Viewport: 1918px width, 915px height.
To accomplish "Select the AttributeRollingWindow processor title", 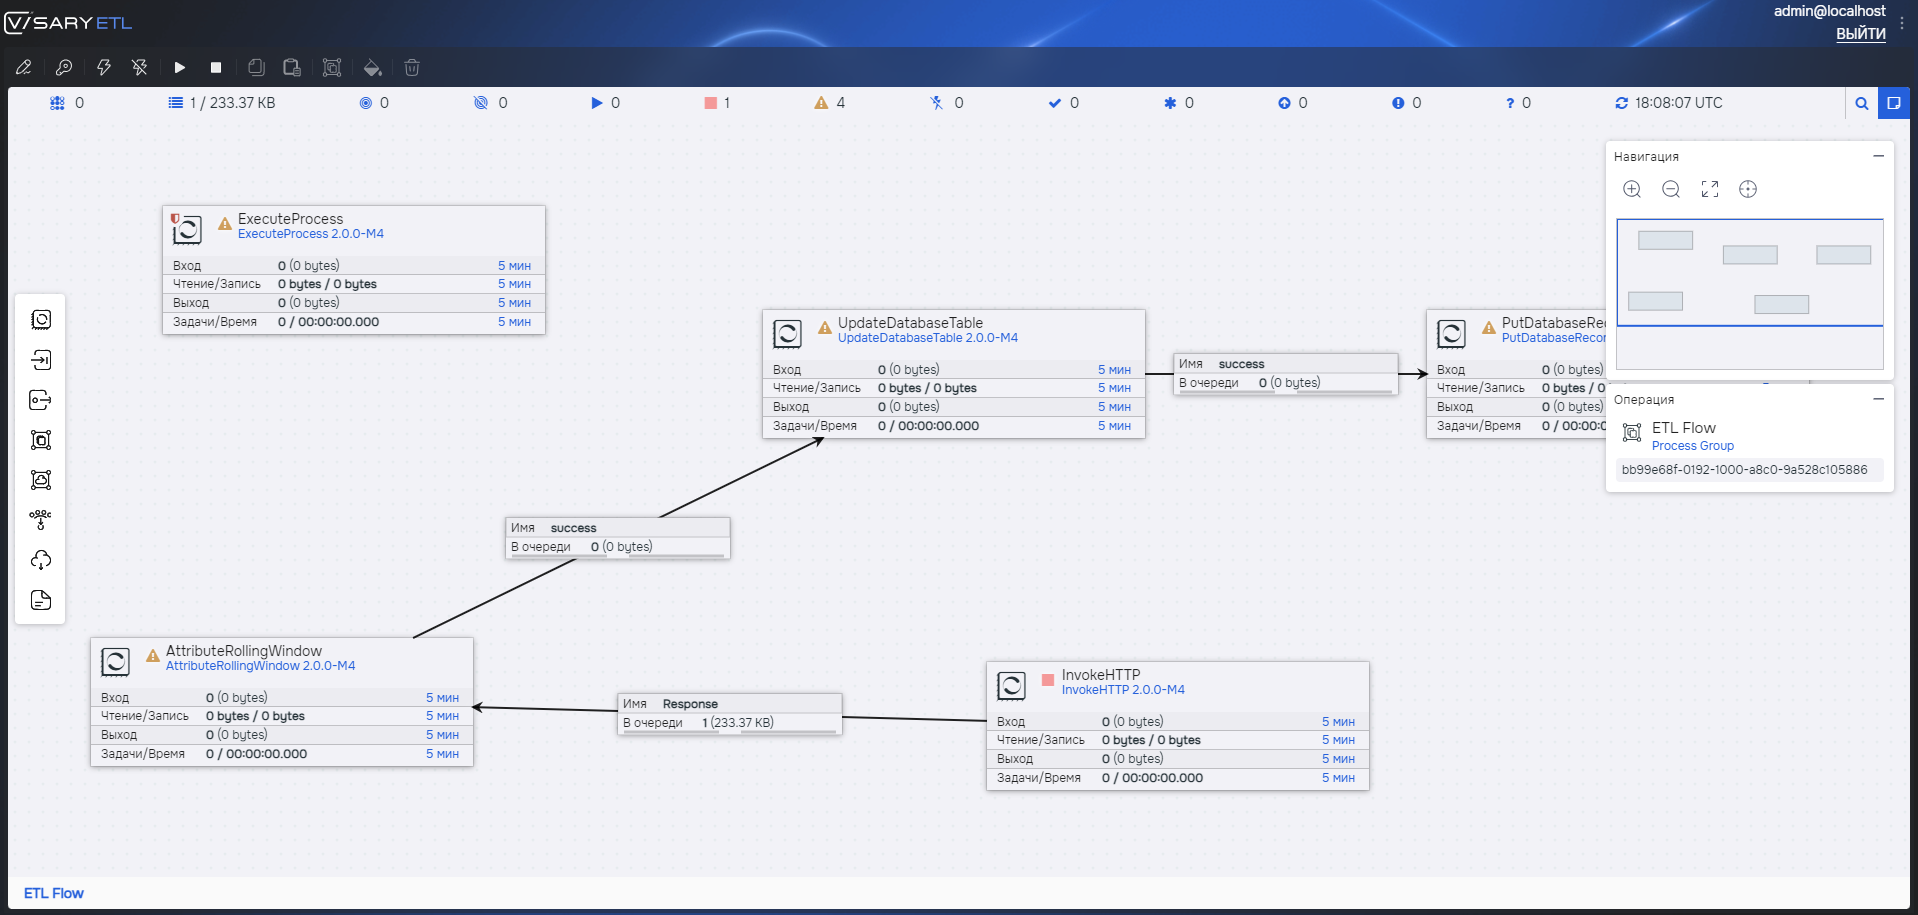I will click(x=244, y=651).
